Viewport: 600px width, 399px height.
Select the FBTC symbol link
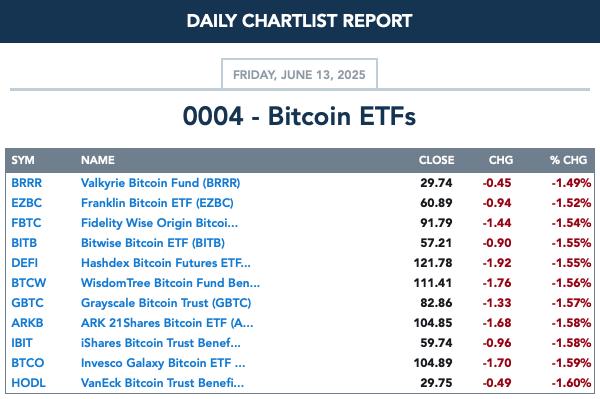click(26, 223)
